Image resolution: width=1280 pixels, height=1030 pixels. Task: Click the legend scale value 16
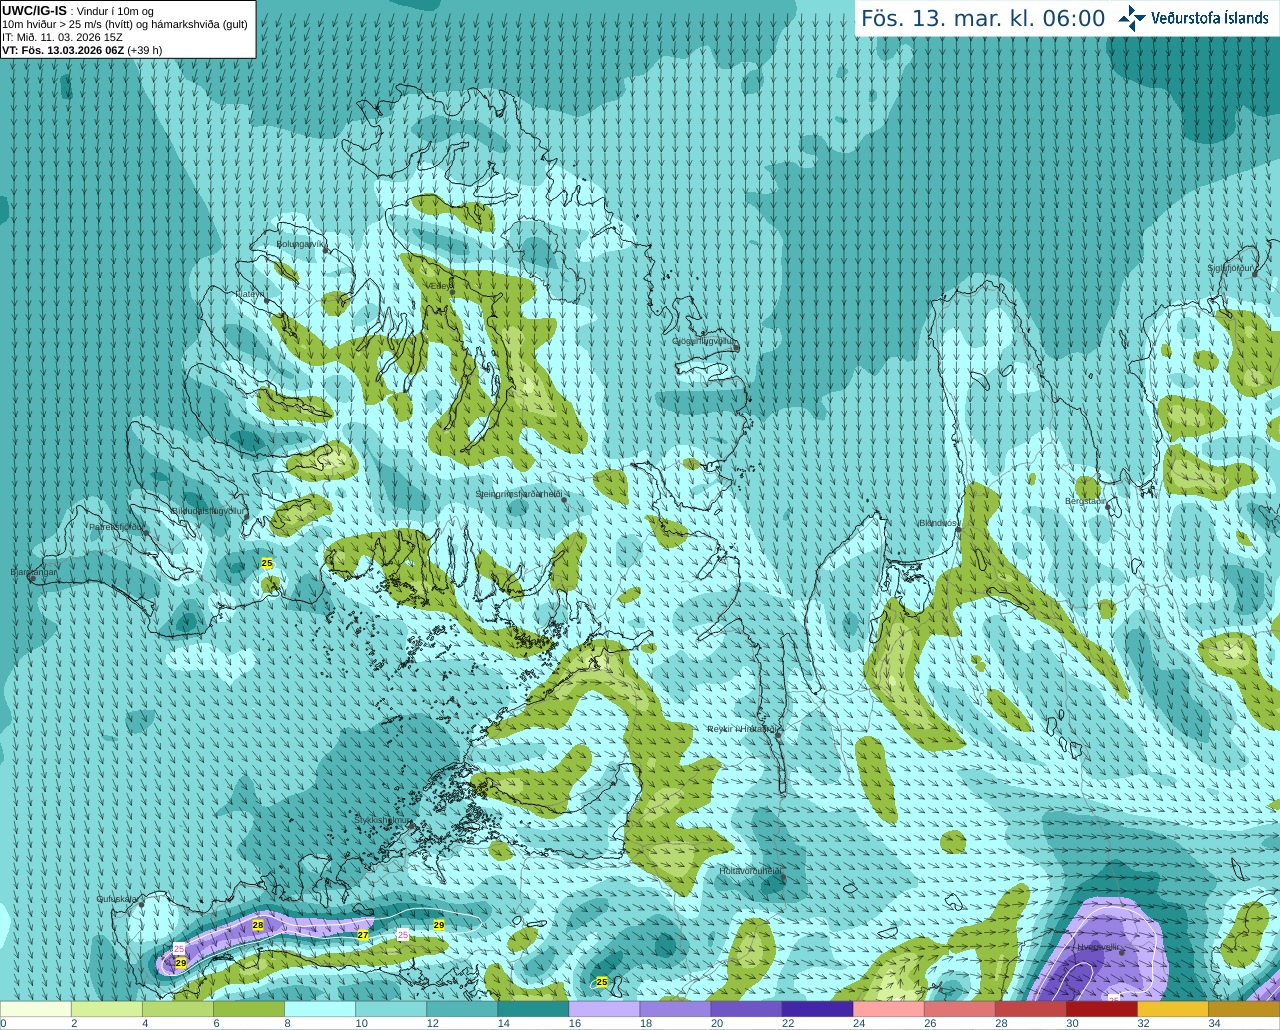(x=575, y=1023)
